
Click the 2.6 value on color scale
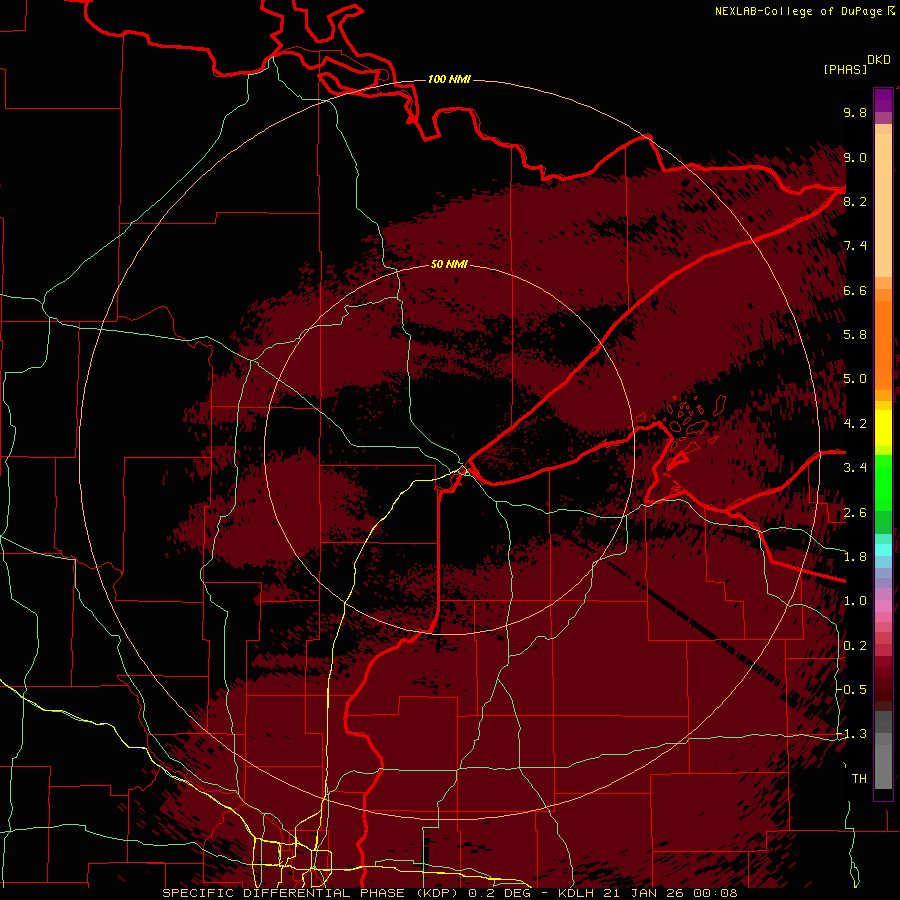(855, 513)
